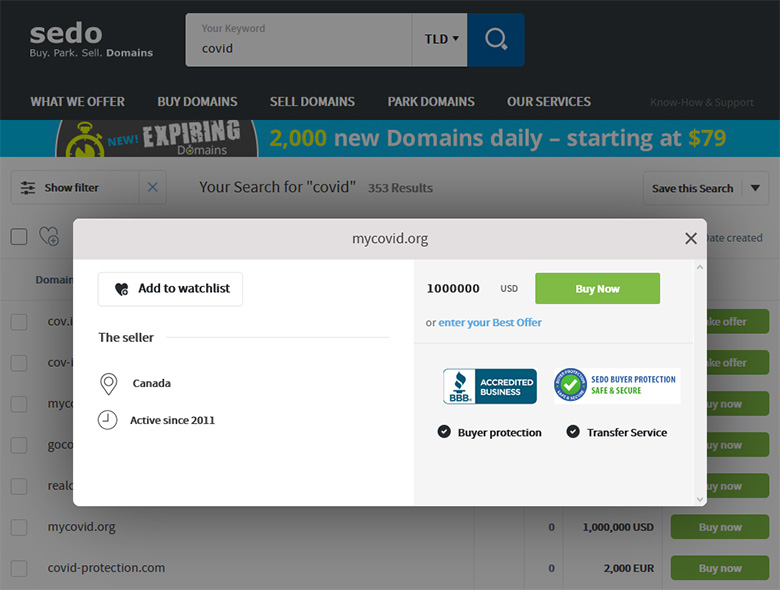
Task: Click the Expiring Domains banner
Action: 390,138
